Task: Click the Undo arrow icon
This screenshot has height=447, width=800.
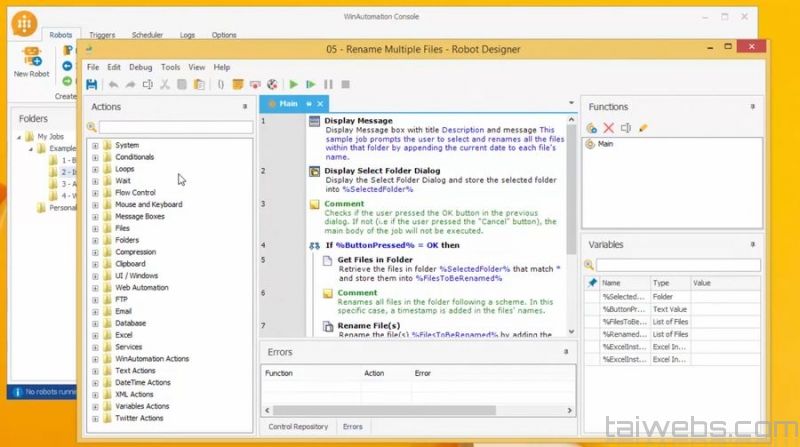Action: coord(112,85)
